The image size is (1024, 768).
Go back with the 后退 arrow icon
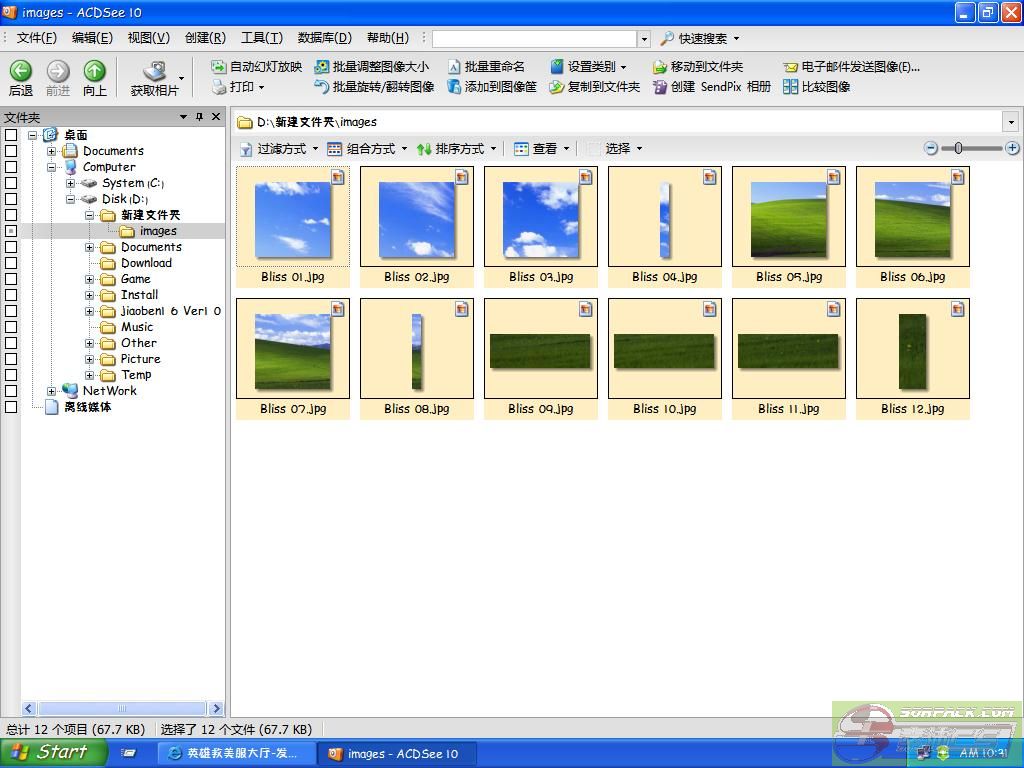[x=20, y=71]
